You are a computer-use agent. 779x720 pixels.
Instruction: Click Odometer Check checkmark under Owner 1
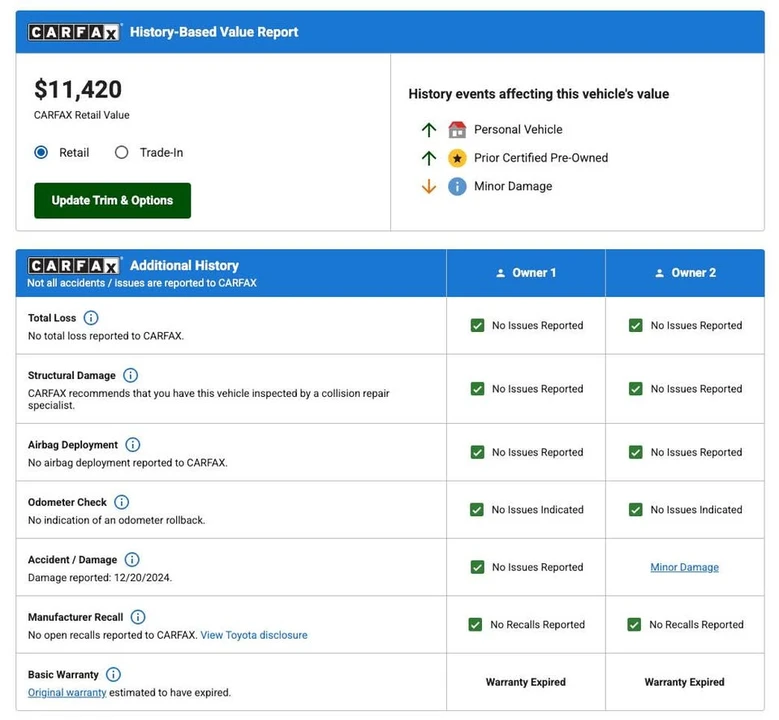[x=477, y=510]
